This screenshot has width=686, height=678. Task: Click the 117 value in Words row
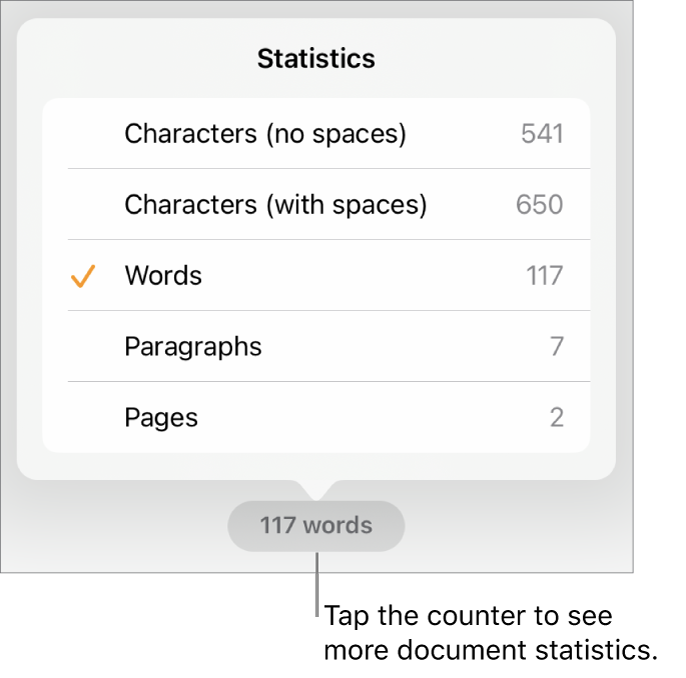pyautogui.click(x=545, y=276)
